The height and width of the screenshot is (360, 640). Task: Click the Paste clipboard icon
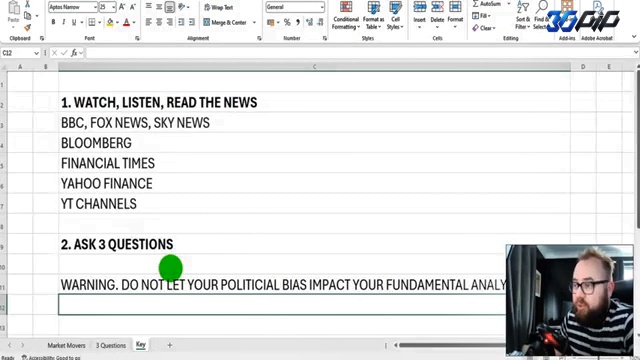(14, 8)
